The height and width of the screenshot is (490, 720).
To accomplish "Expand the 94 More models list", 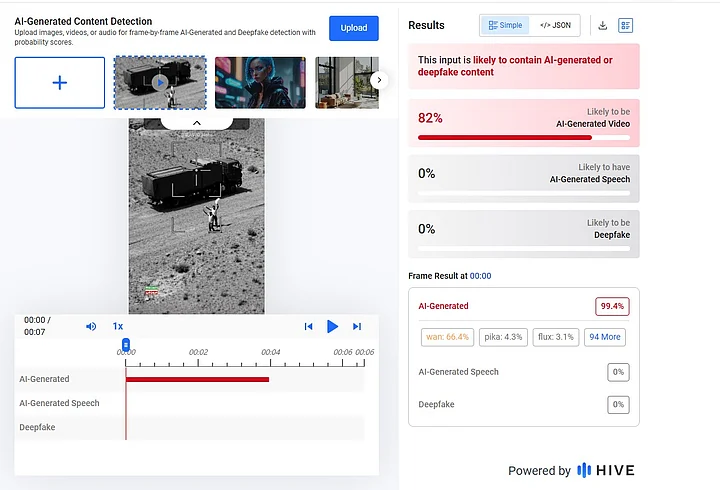I will point(604,337).
